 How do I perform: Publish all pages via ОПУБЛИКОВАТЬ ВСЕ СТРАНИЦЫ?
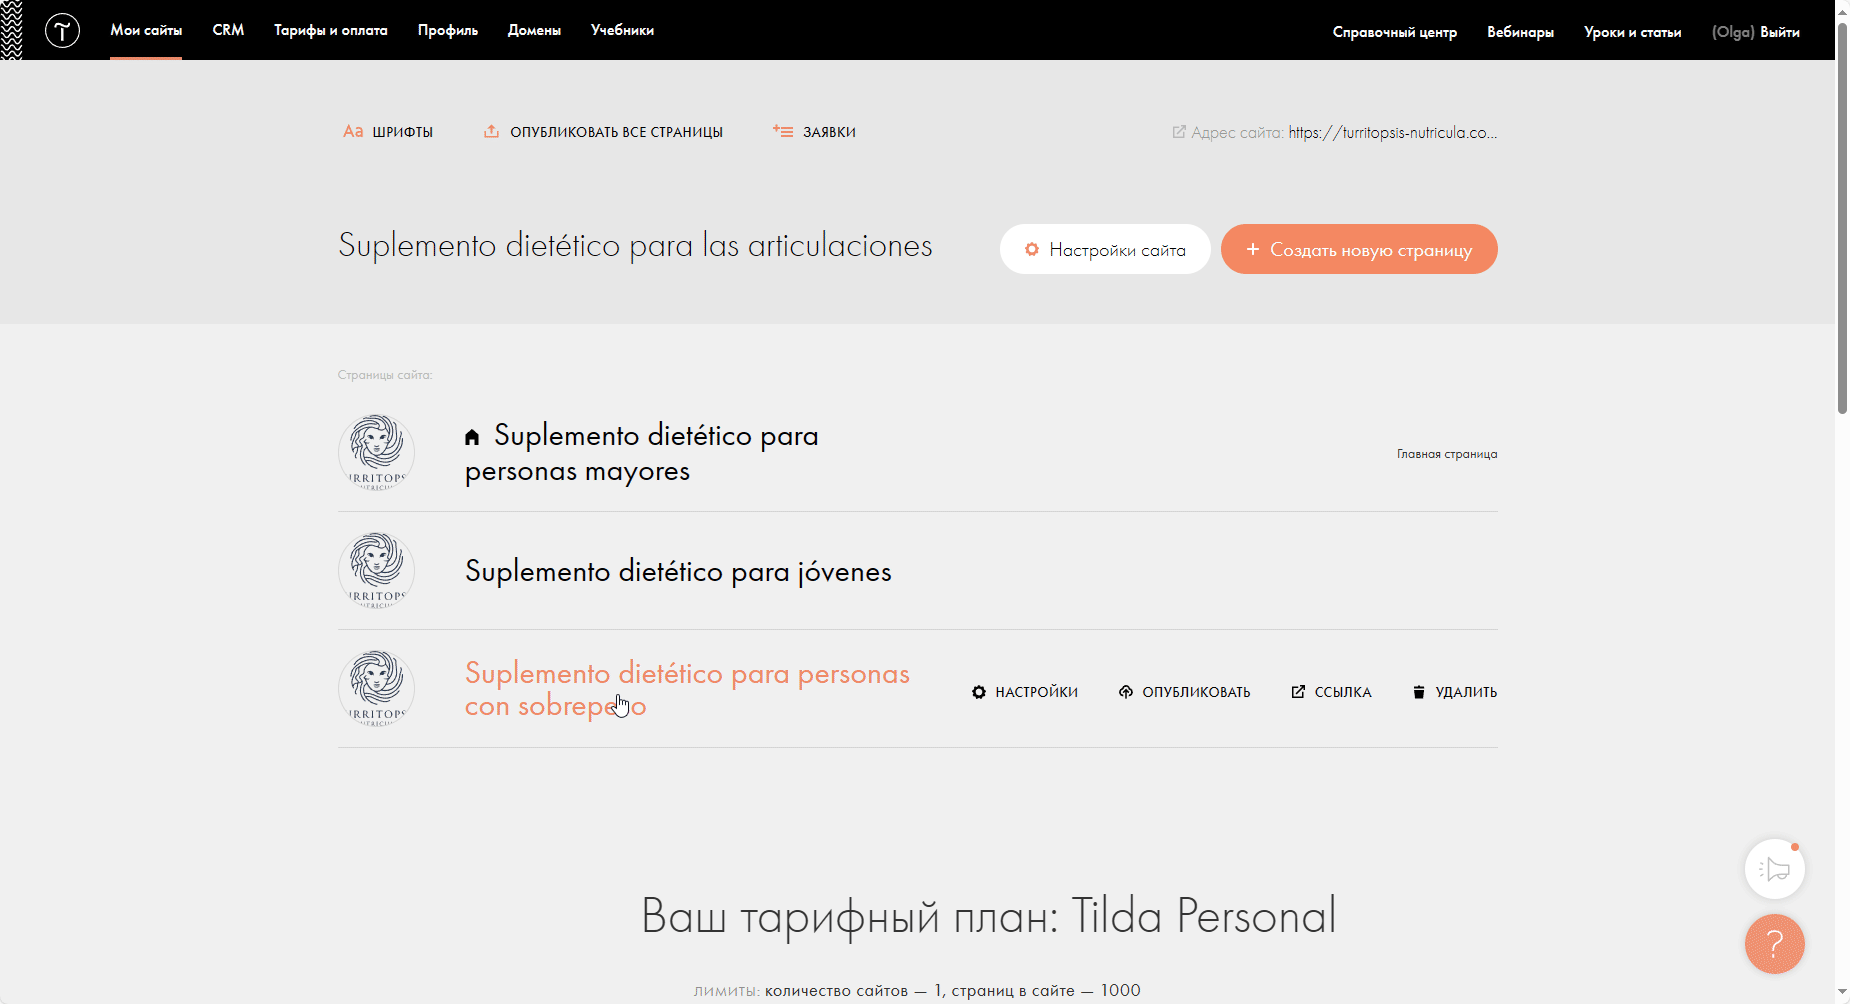[x=603, y=132]
